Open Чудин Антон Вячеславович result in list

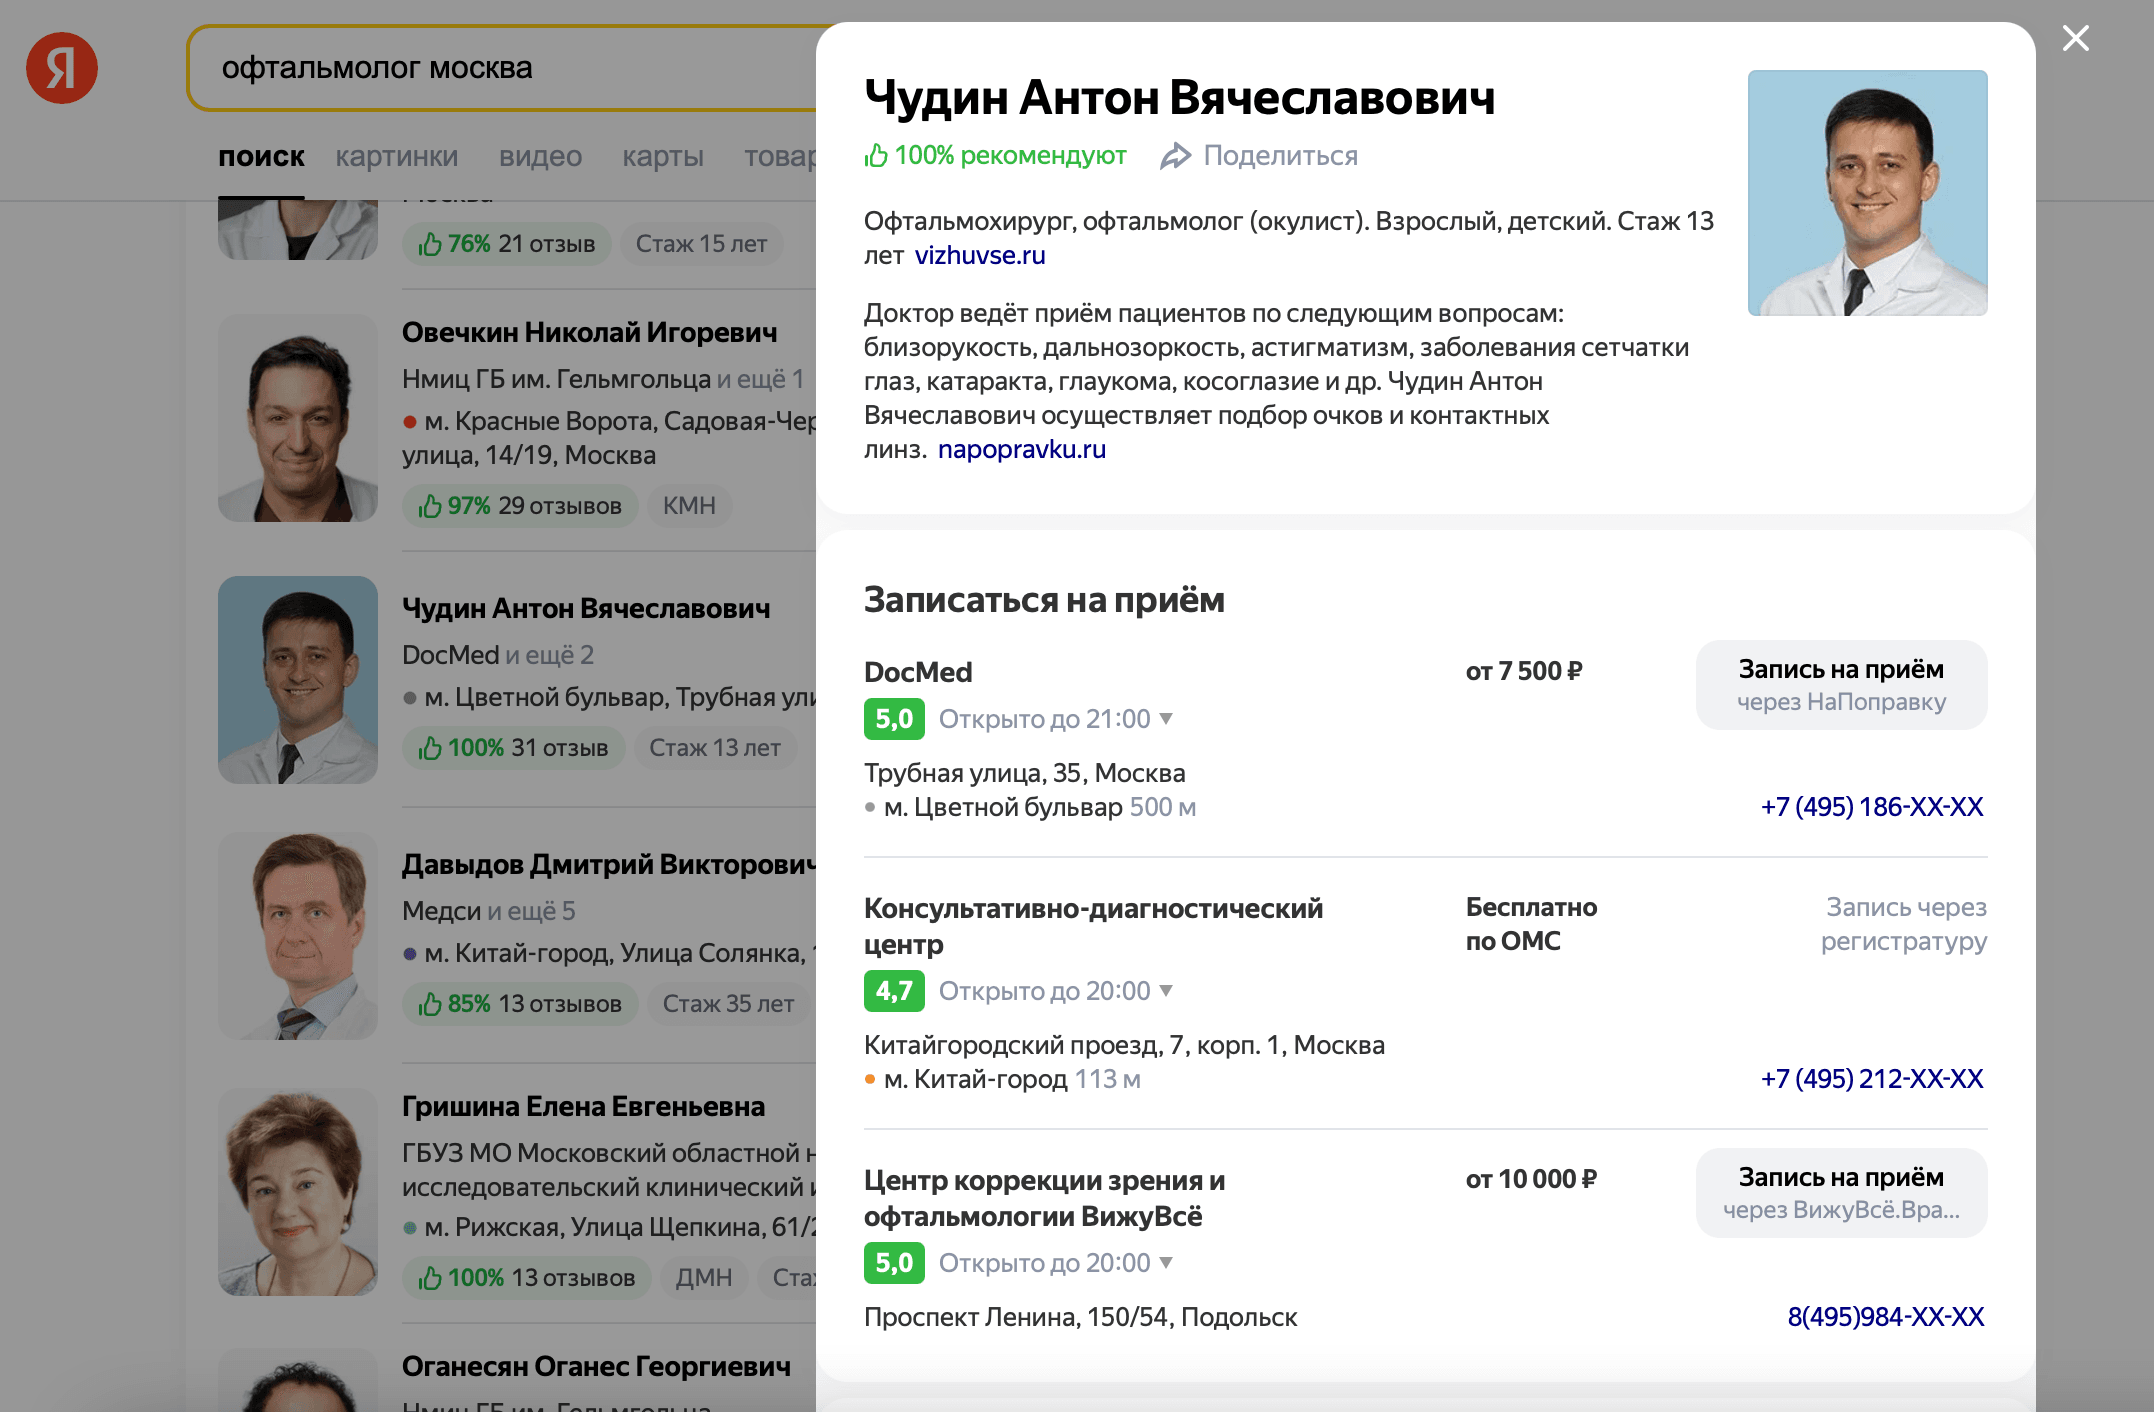pyautogui.click(x=586, y=609)
